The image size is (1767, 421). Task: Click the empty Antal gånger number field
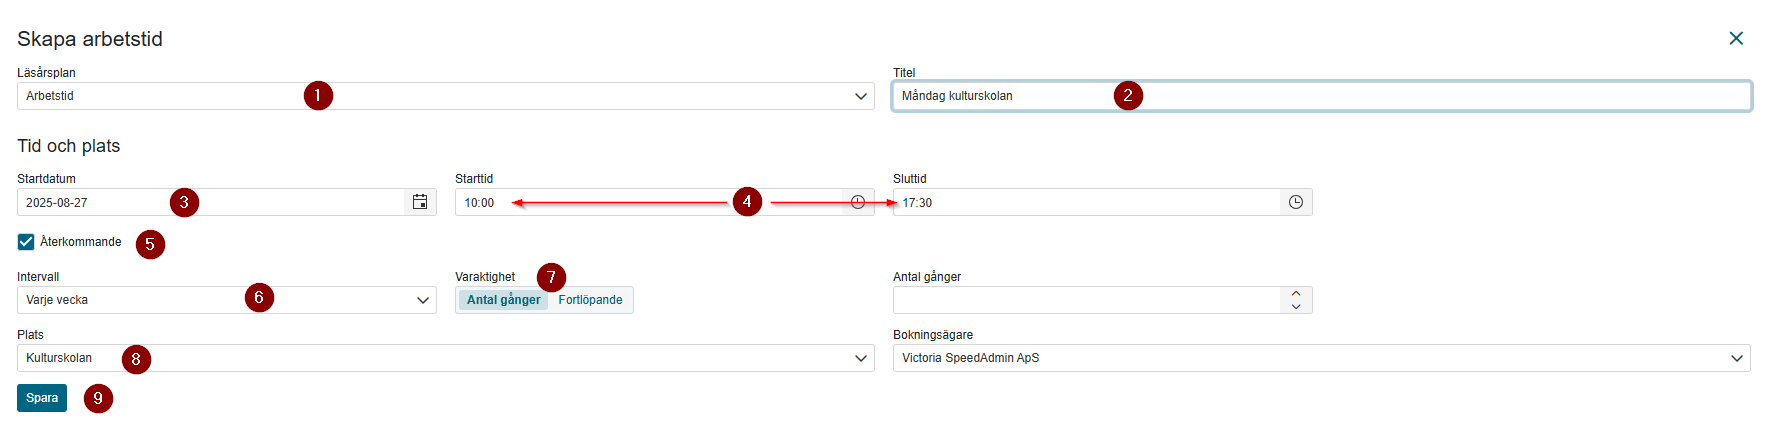tap(1087, 300)
